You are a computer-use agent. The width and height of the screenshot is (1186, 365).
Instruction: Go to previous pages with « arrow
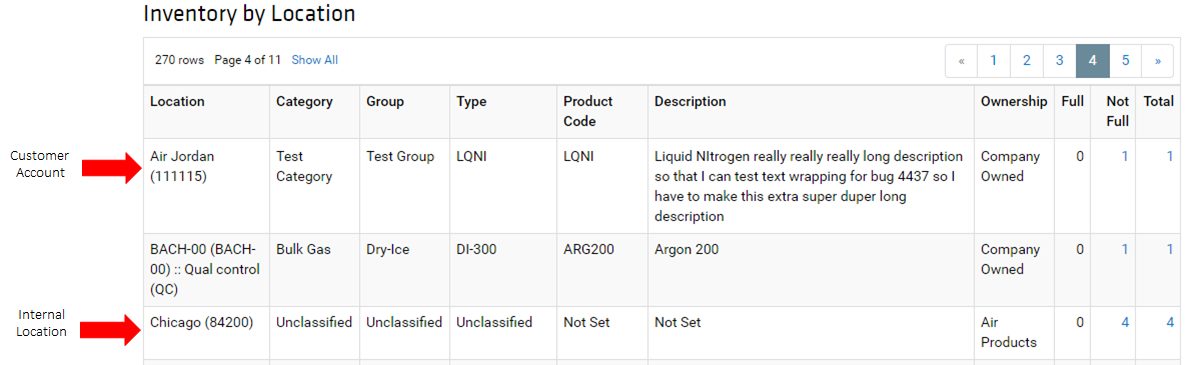tap(961, 61)
